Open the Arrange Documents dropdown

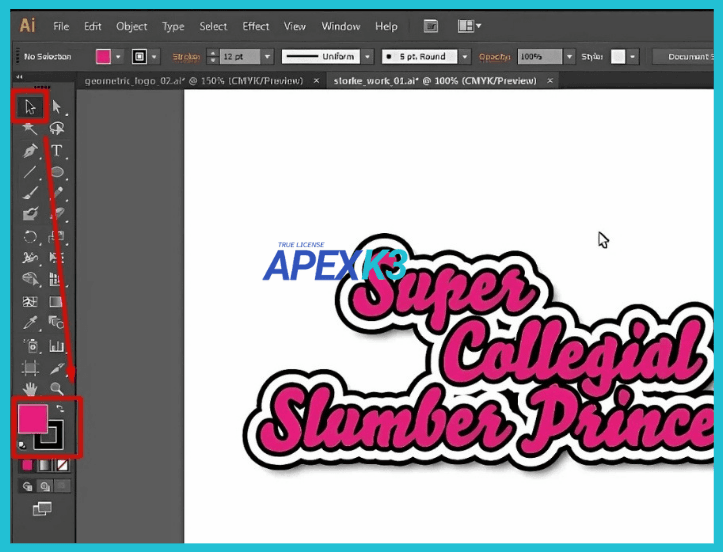469,26
